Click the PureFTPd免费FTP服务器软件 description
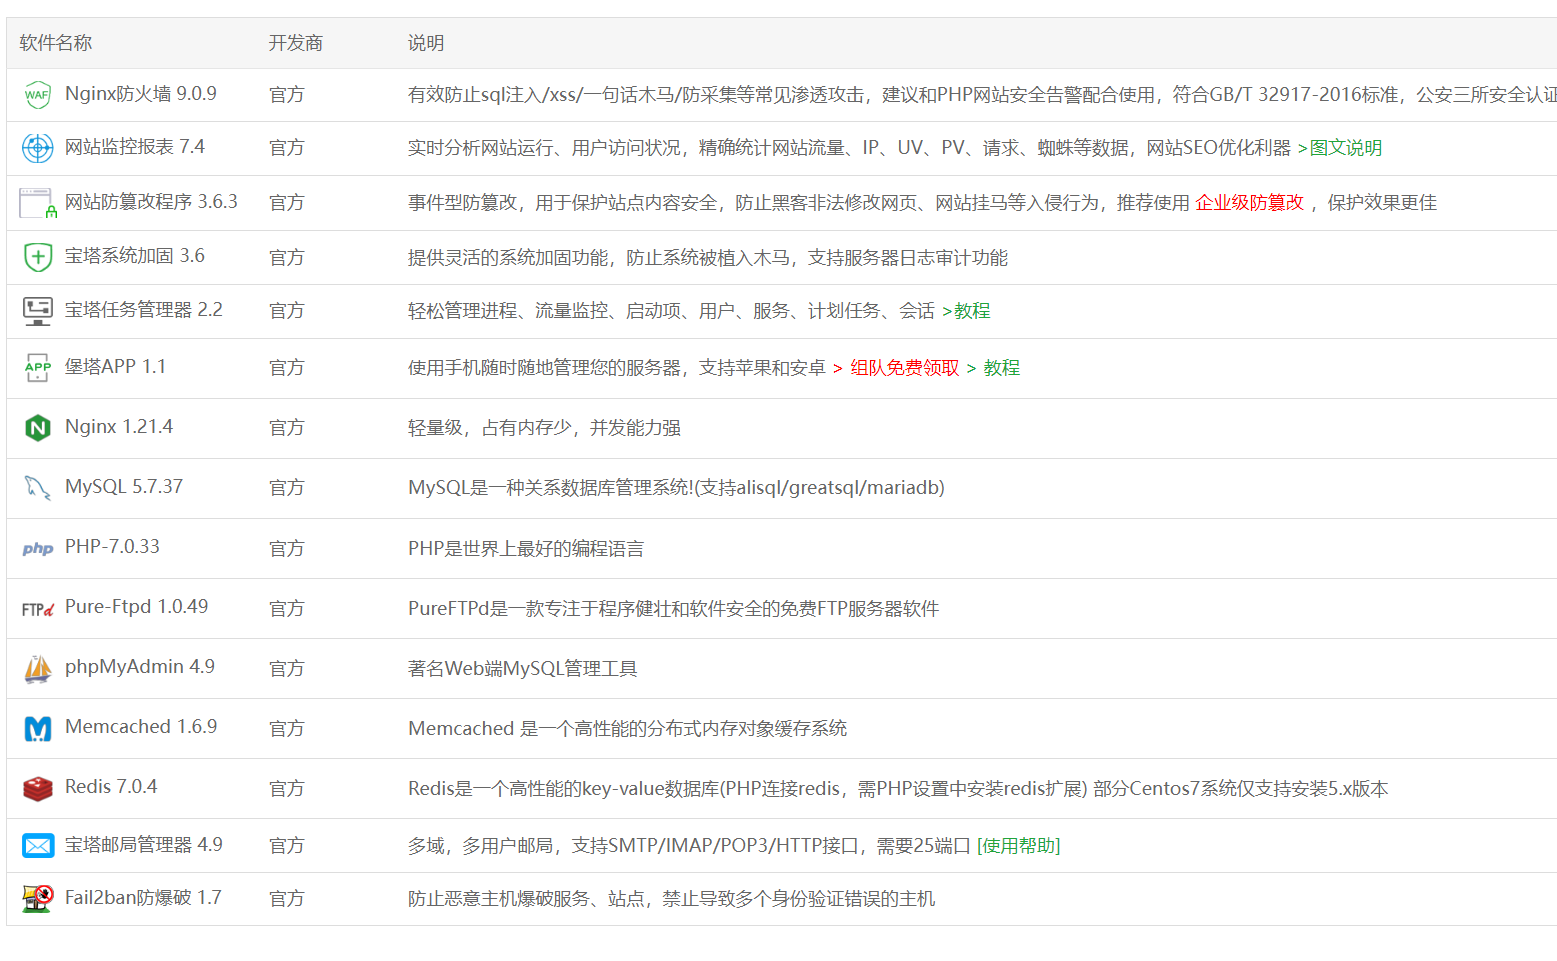This screenshot has width=1557, height=961. click(x=673, y=609)
